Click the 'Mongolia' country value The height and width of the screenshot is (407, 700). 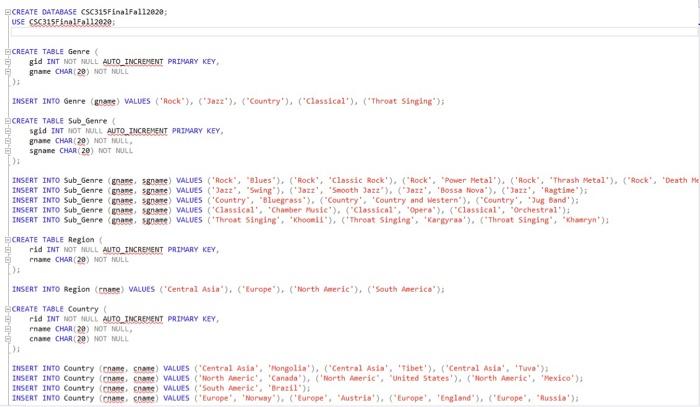click(289, 368)
